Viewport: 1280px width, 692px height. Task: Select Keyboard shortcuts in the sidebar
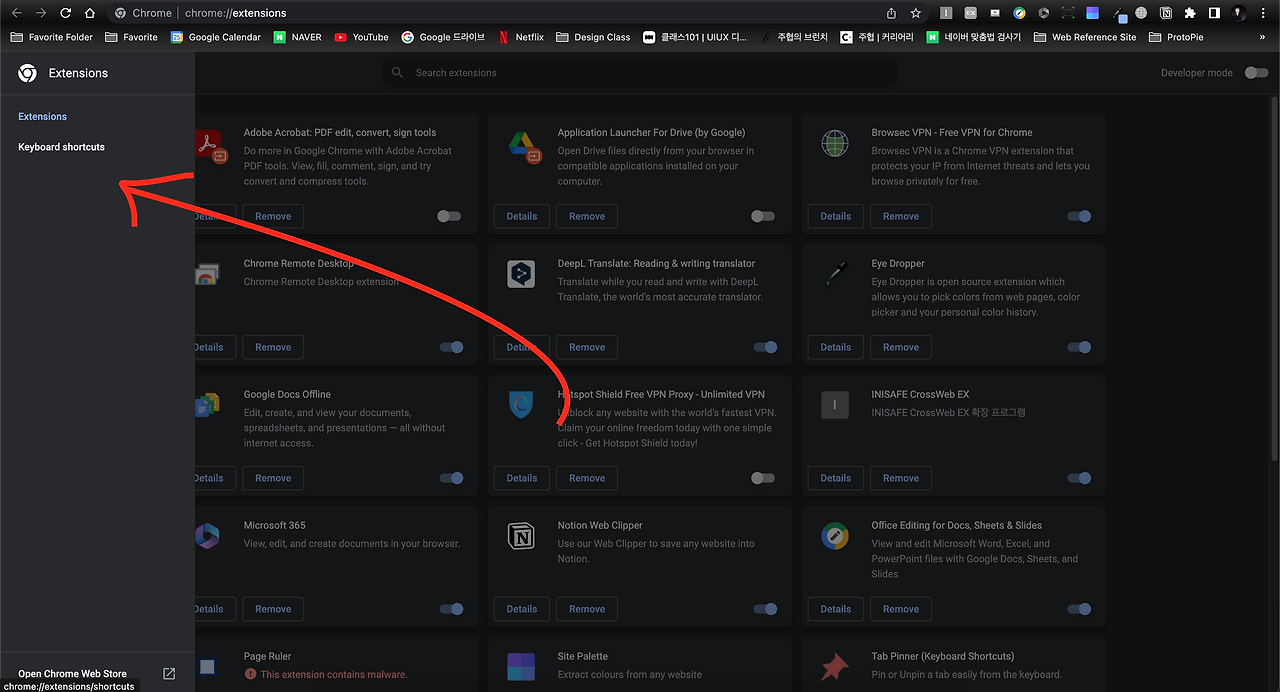[61, 147]
